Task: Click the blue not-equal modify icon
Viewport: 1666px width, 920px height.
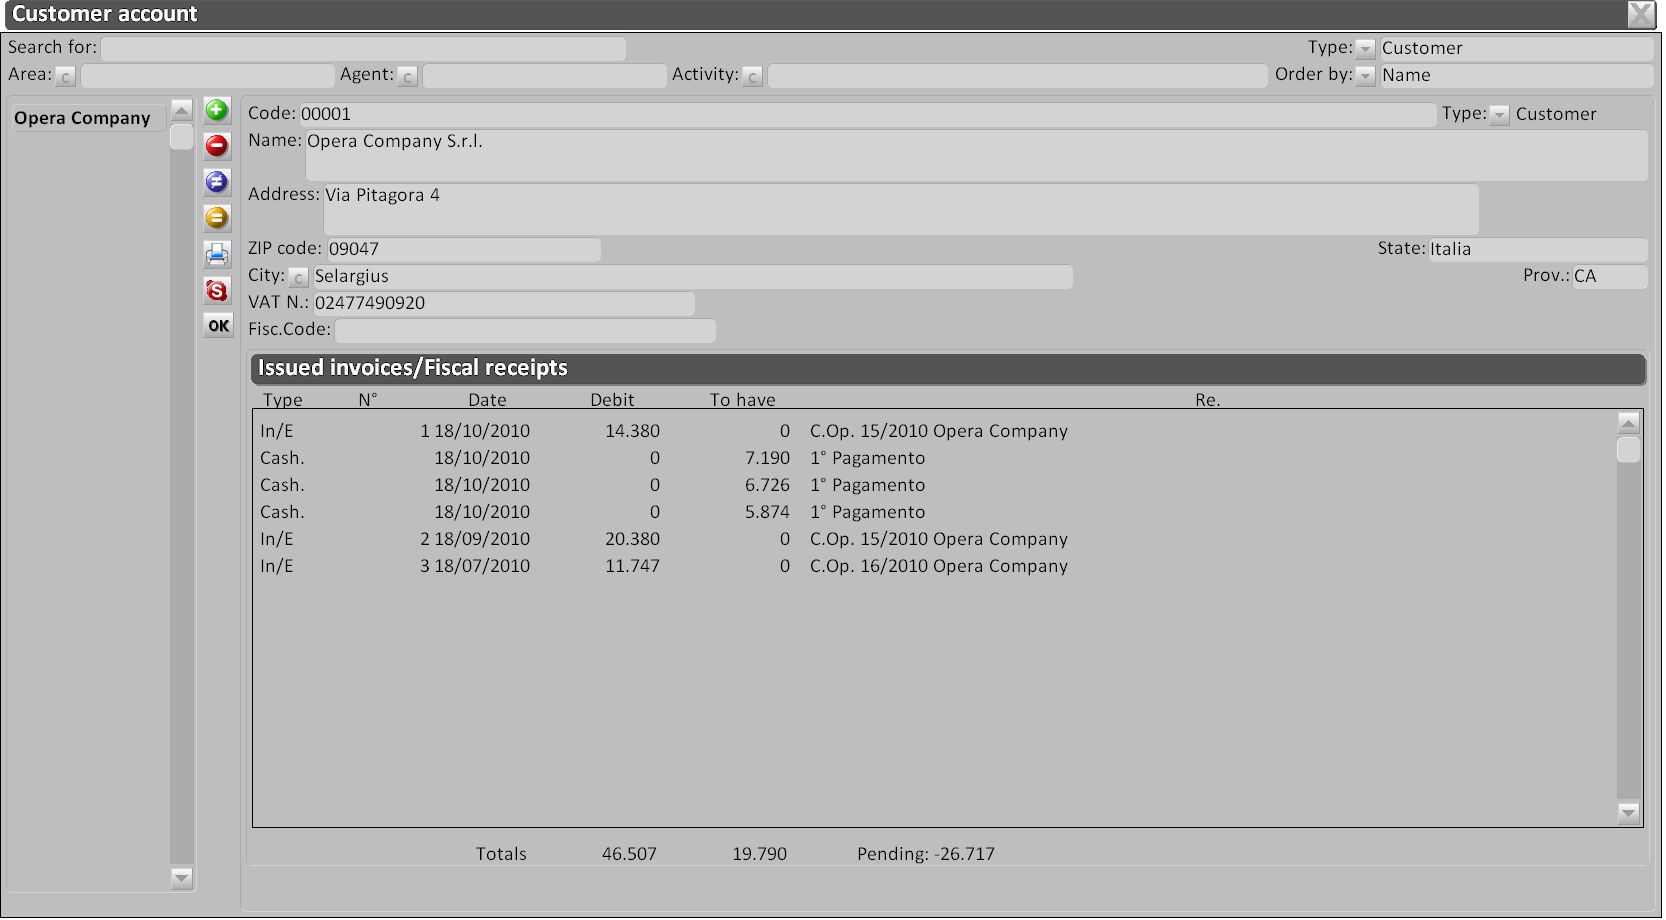Action: pyautogui.click(x=217, y=182)
